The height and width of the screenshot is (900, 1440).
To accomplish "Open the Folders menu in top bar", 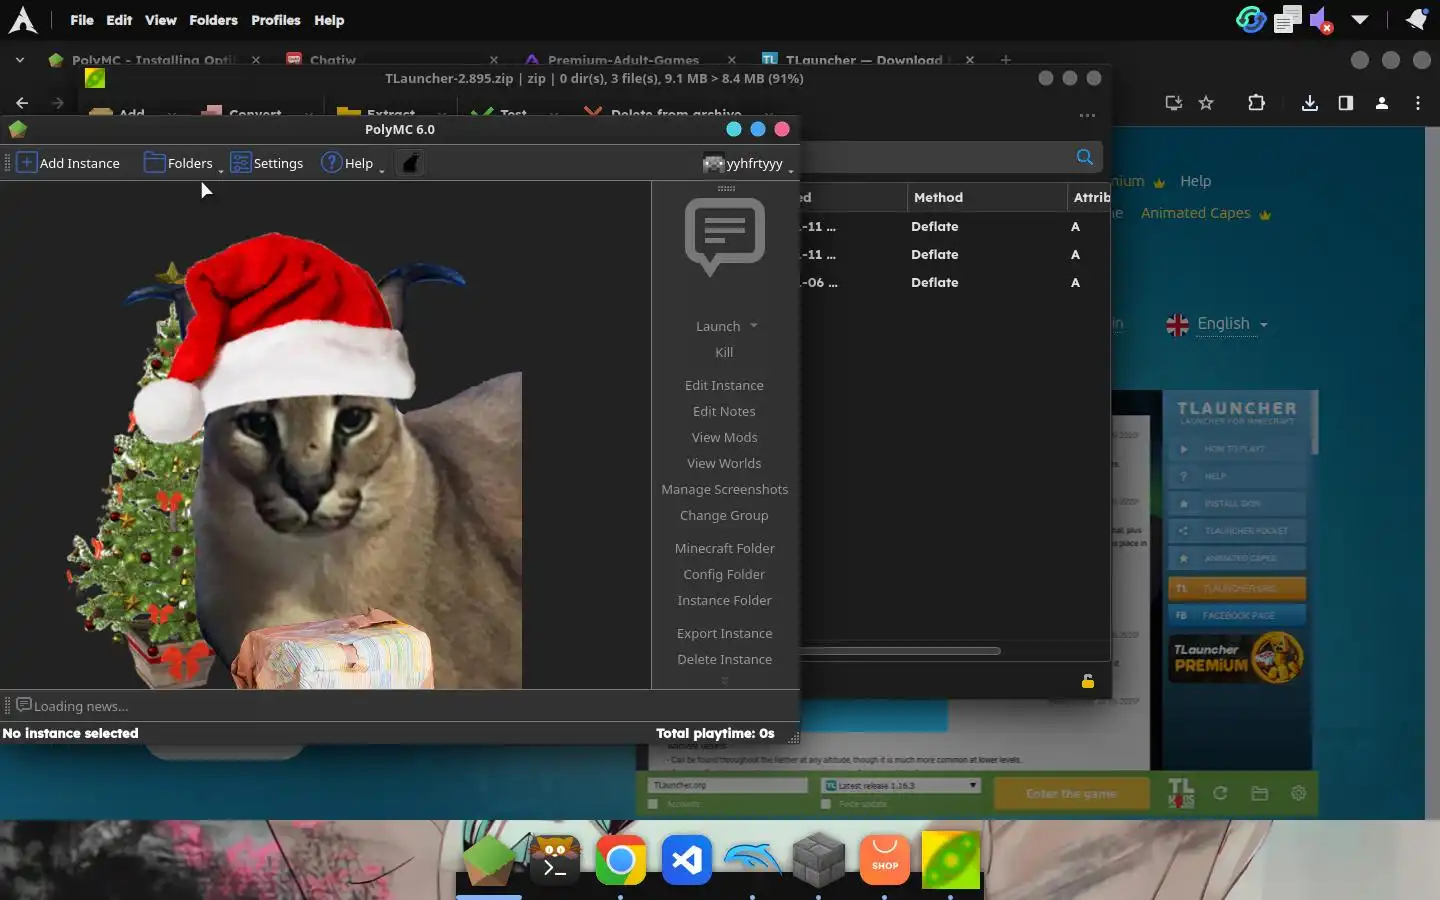I will pyautogui.click(x=213, y=20).
